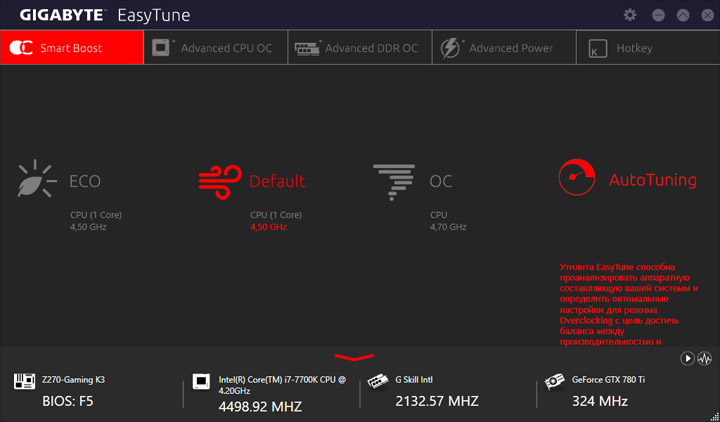Open the hardware monitor waveform icon
This screenshot has width=720, height=422.
(x=705, y=358)
